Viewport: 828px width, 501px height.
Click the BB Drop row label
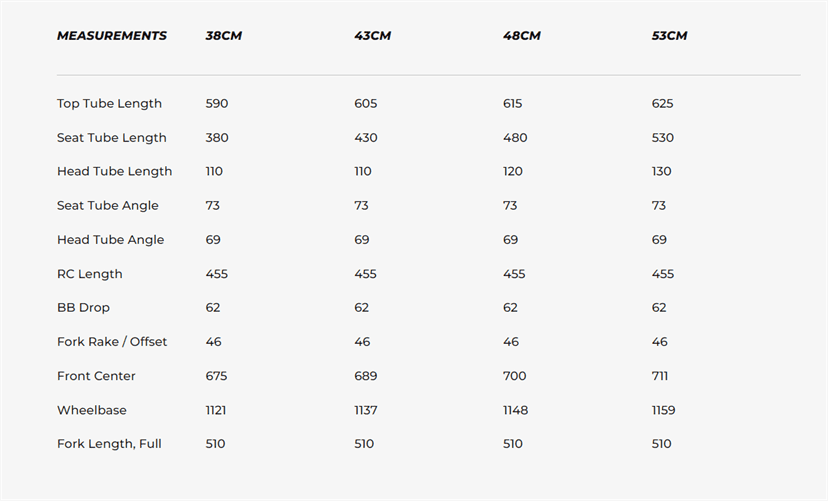[x=83, y=308]
